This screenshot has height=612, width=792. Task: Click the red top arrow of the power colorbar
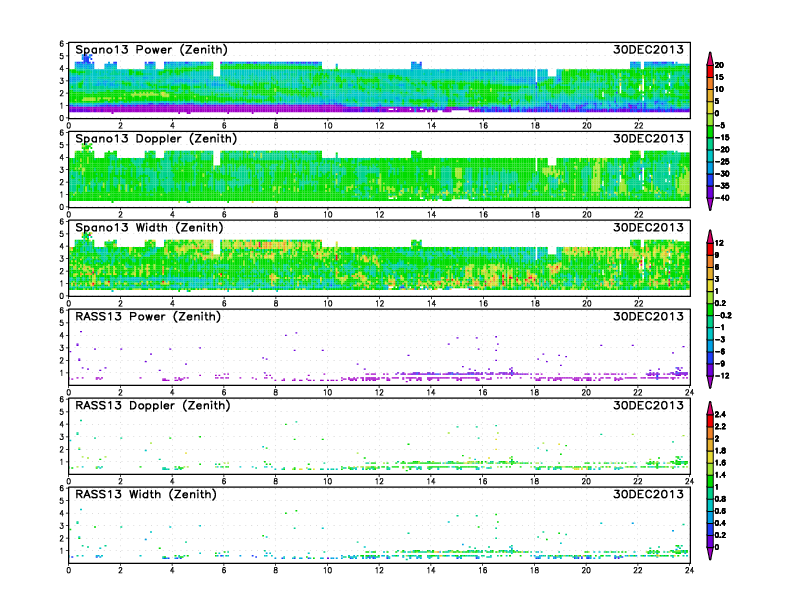click(x=709, y=57)
